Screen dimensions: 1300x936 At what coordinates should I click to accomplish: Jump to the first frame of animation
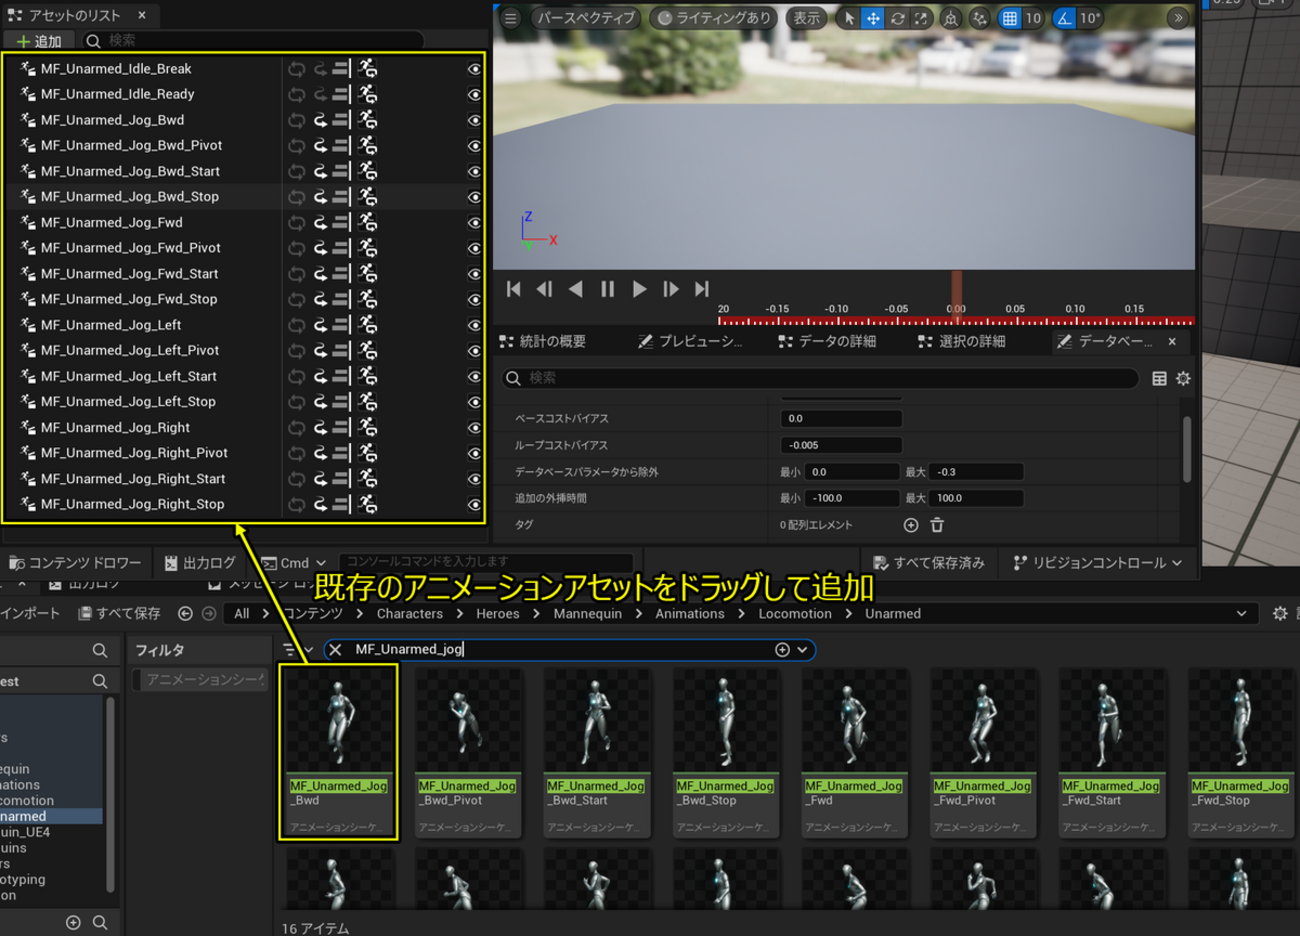(513, 289)
